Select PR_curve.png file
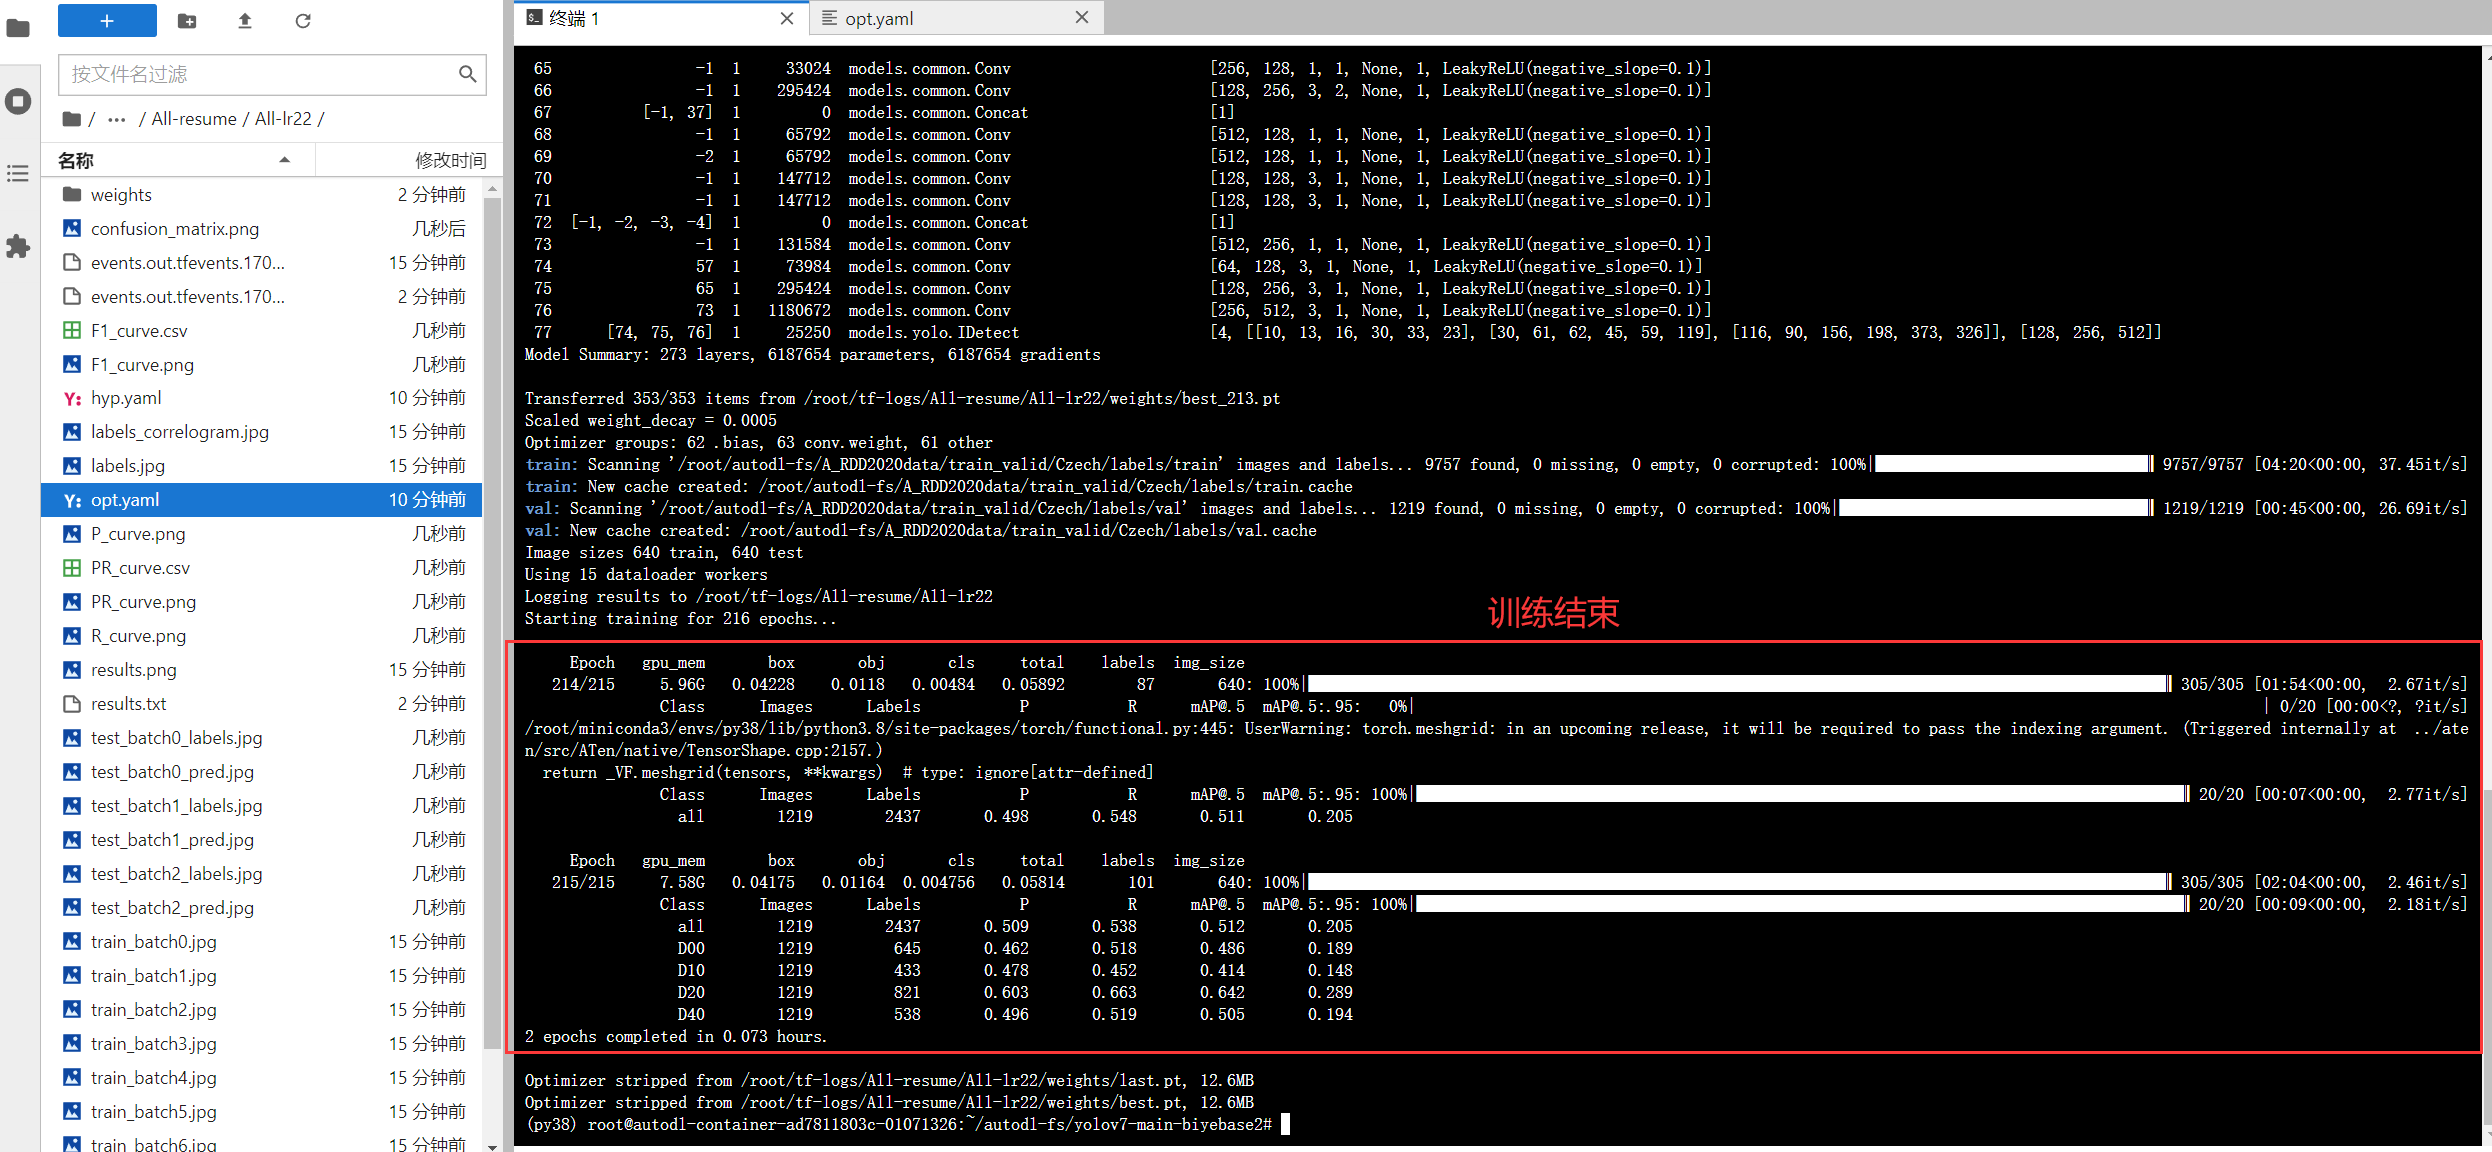 [x=262, y=602]
